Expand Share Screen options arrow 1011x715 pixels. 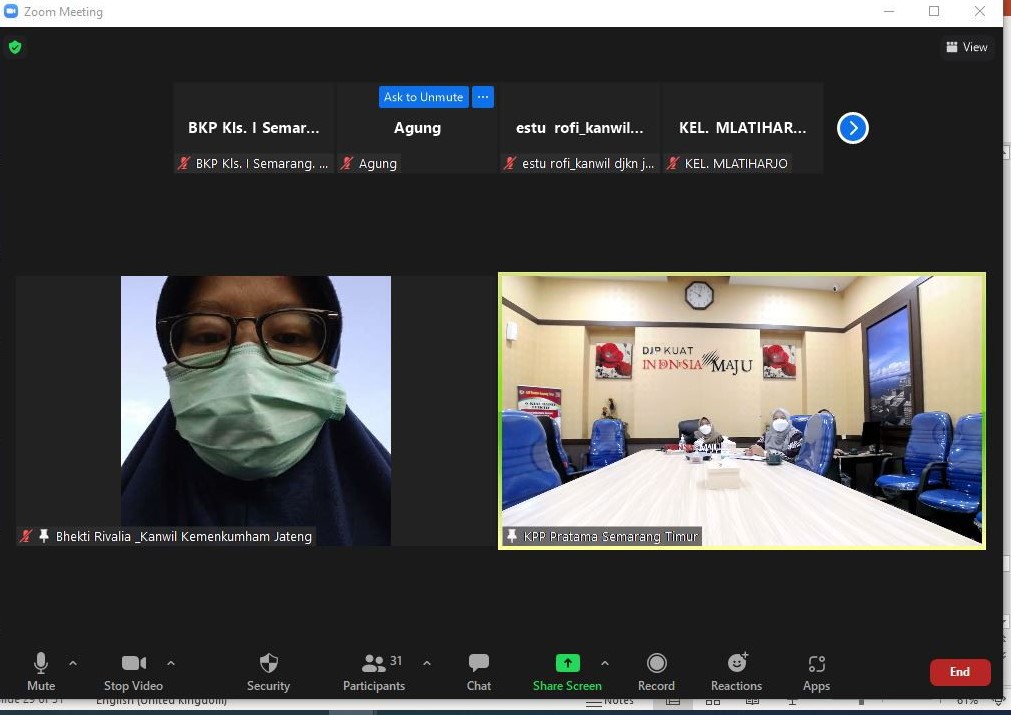pyautogui.click(x=605, y=663)
